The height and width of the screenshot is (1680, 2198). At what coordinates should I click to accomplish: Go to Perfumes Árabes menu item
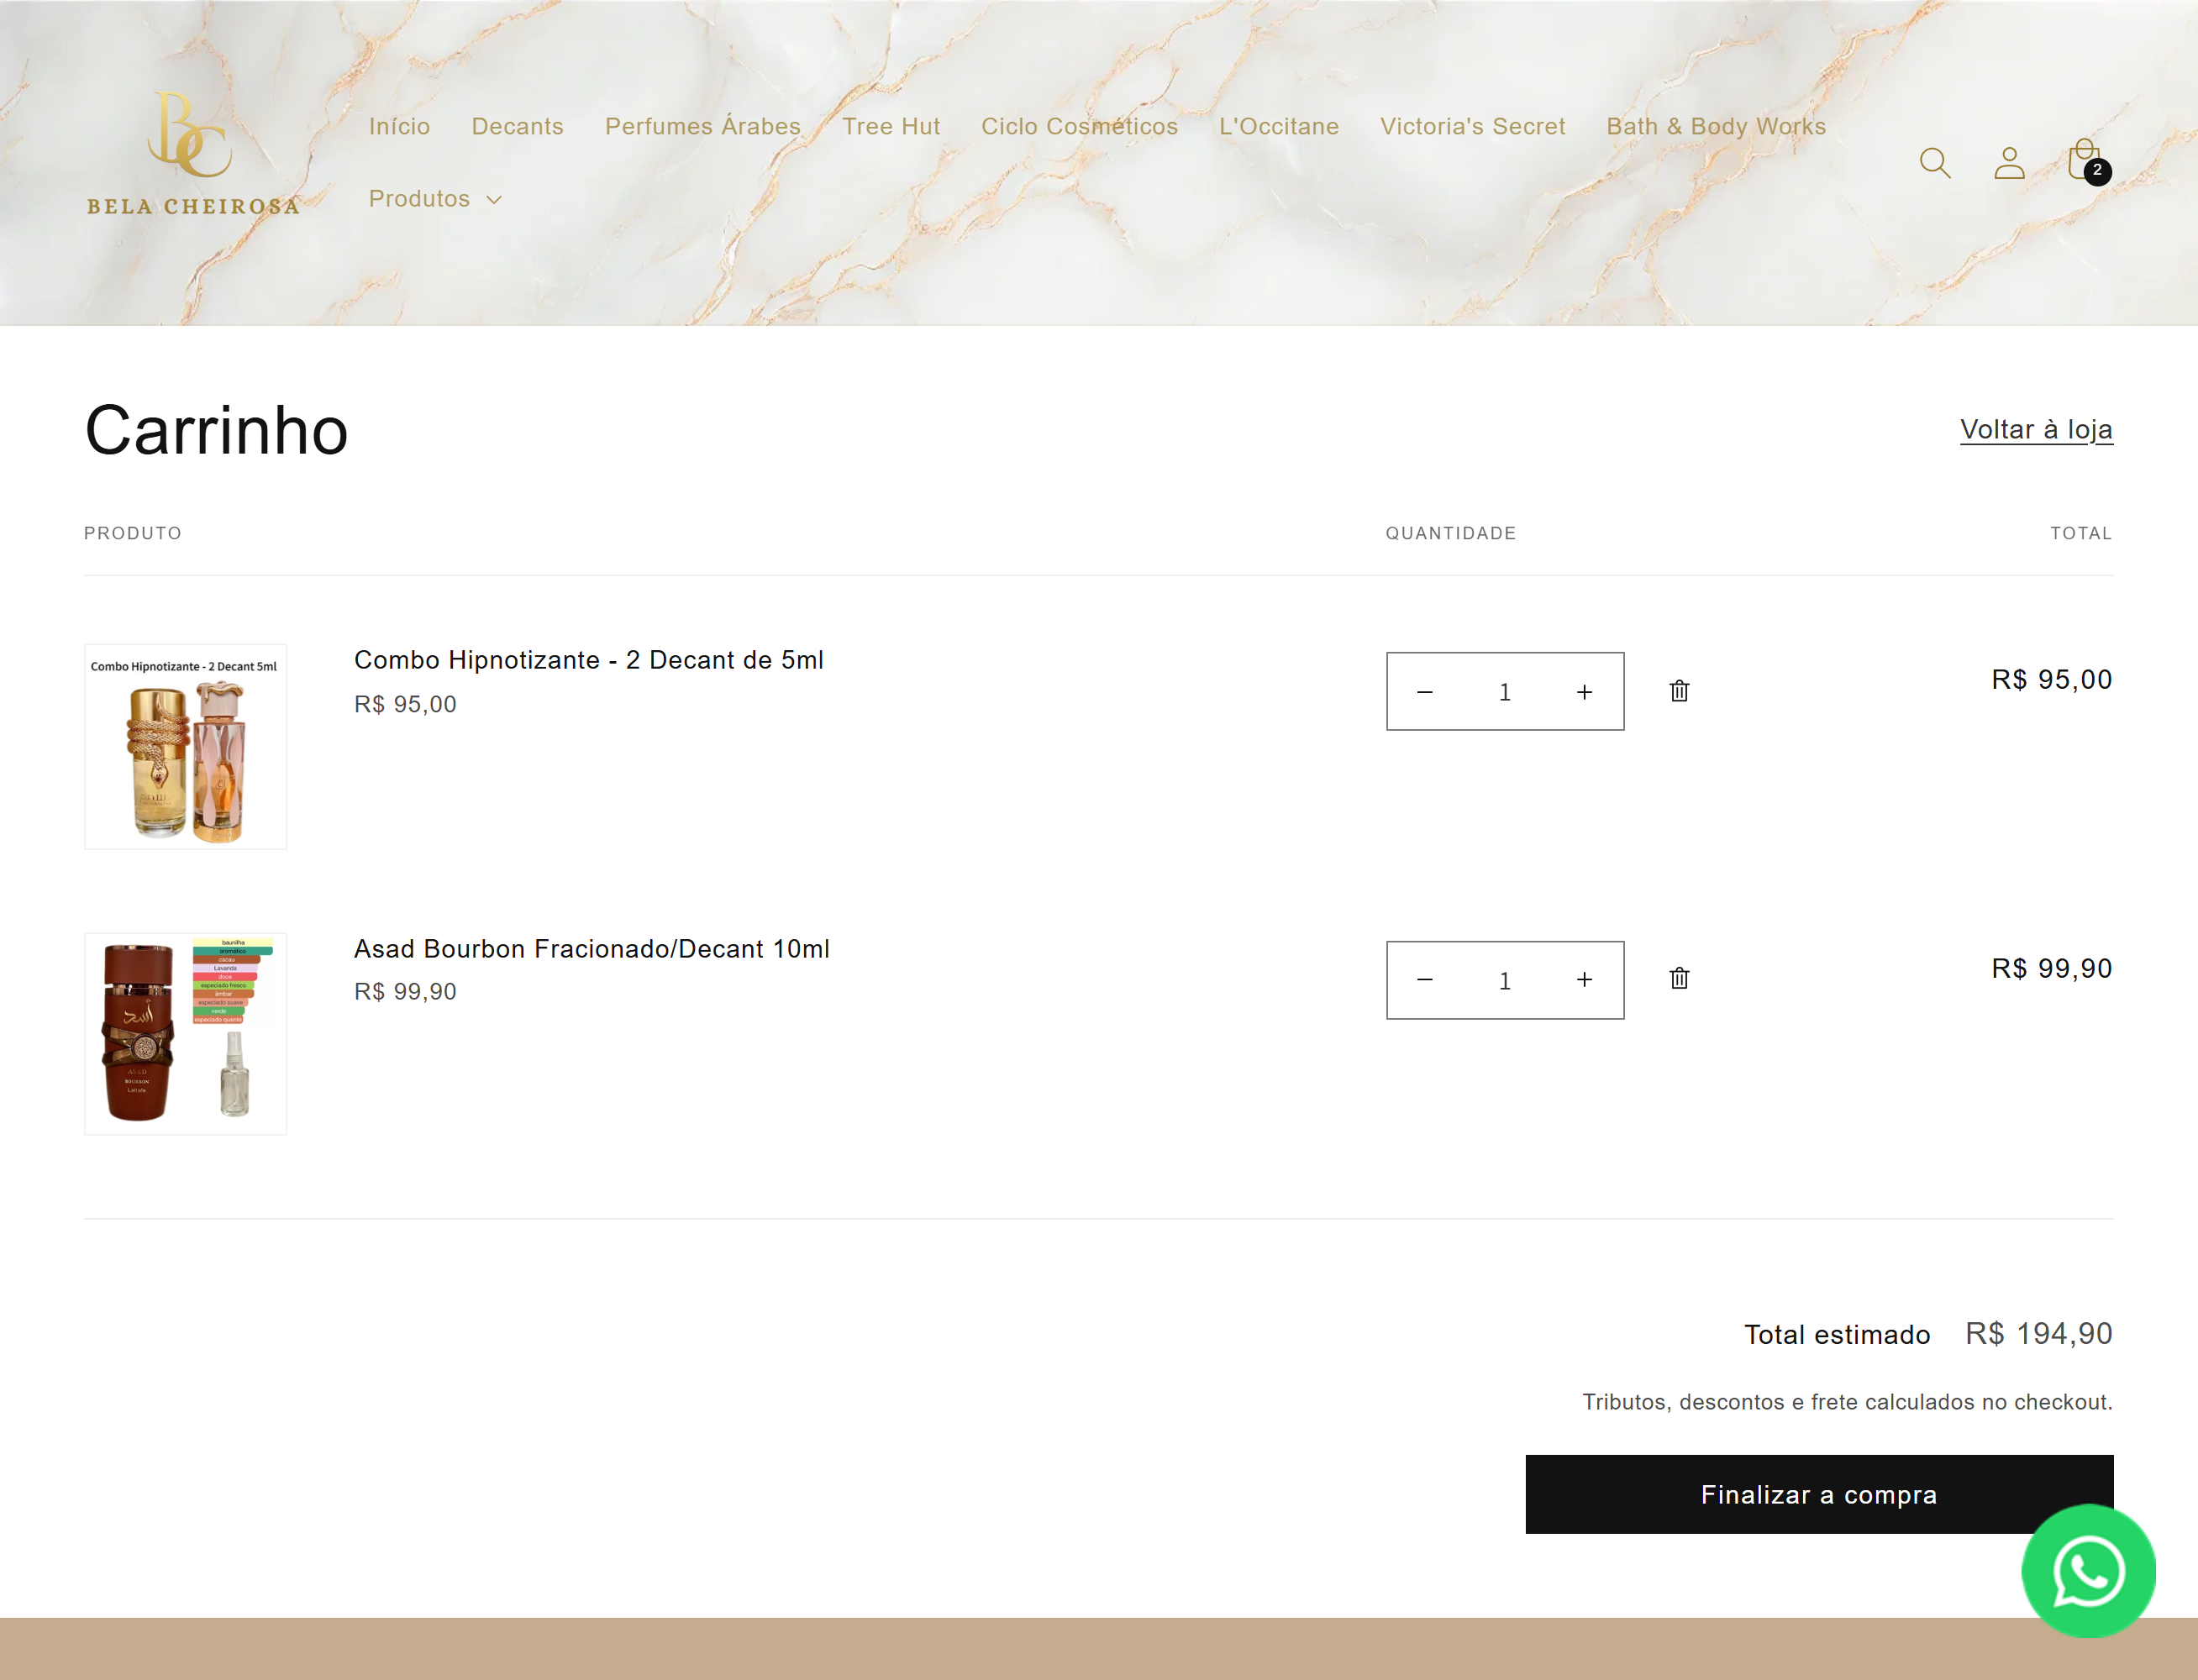tap(702, 126)
